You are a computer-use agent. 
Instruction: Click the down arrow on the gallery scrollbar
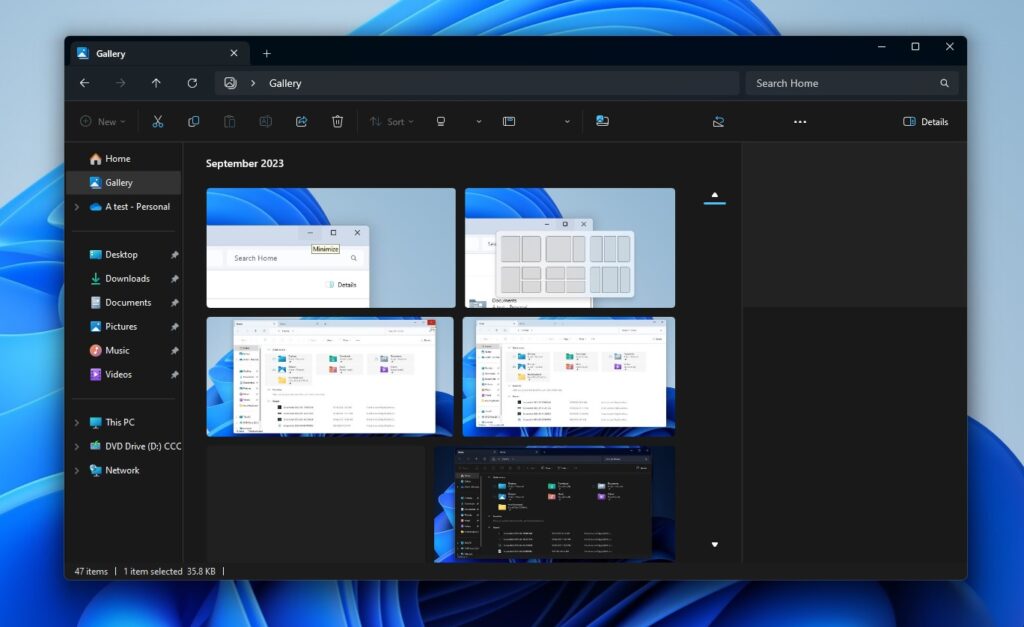pos(714,544)
